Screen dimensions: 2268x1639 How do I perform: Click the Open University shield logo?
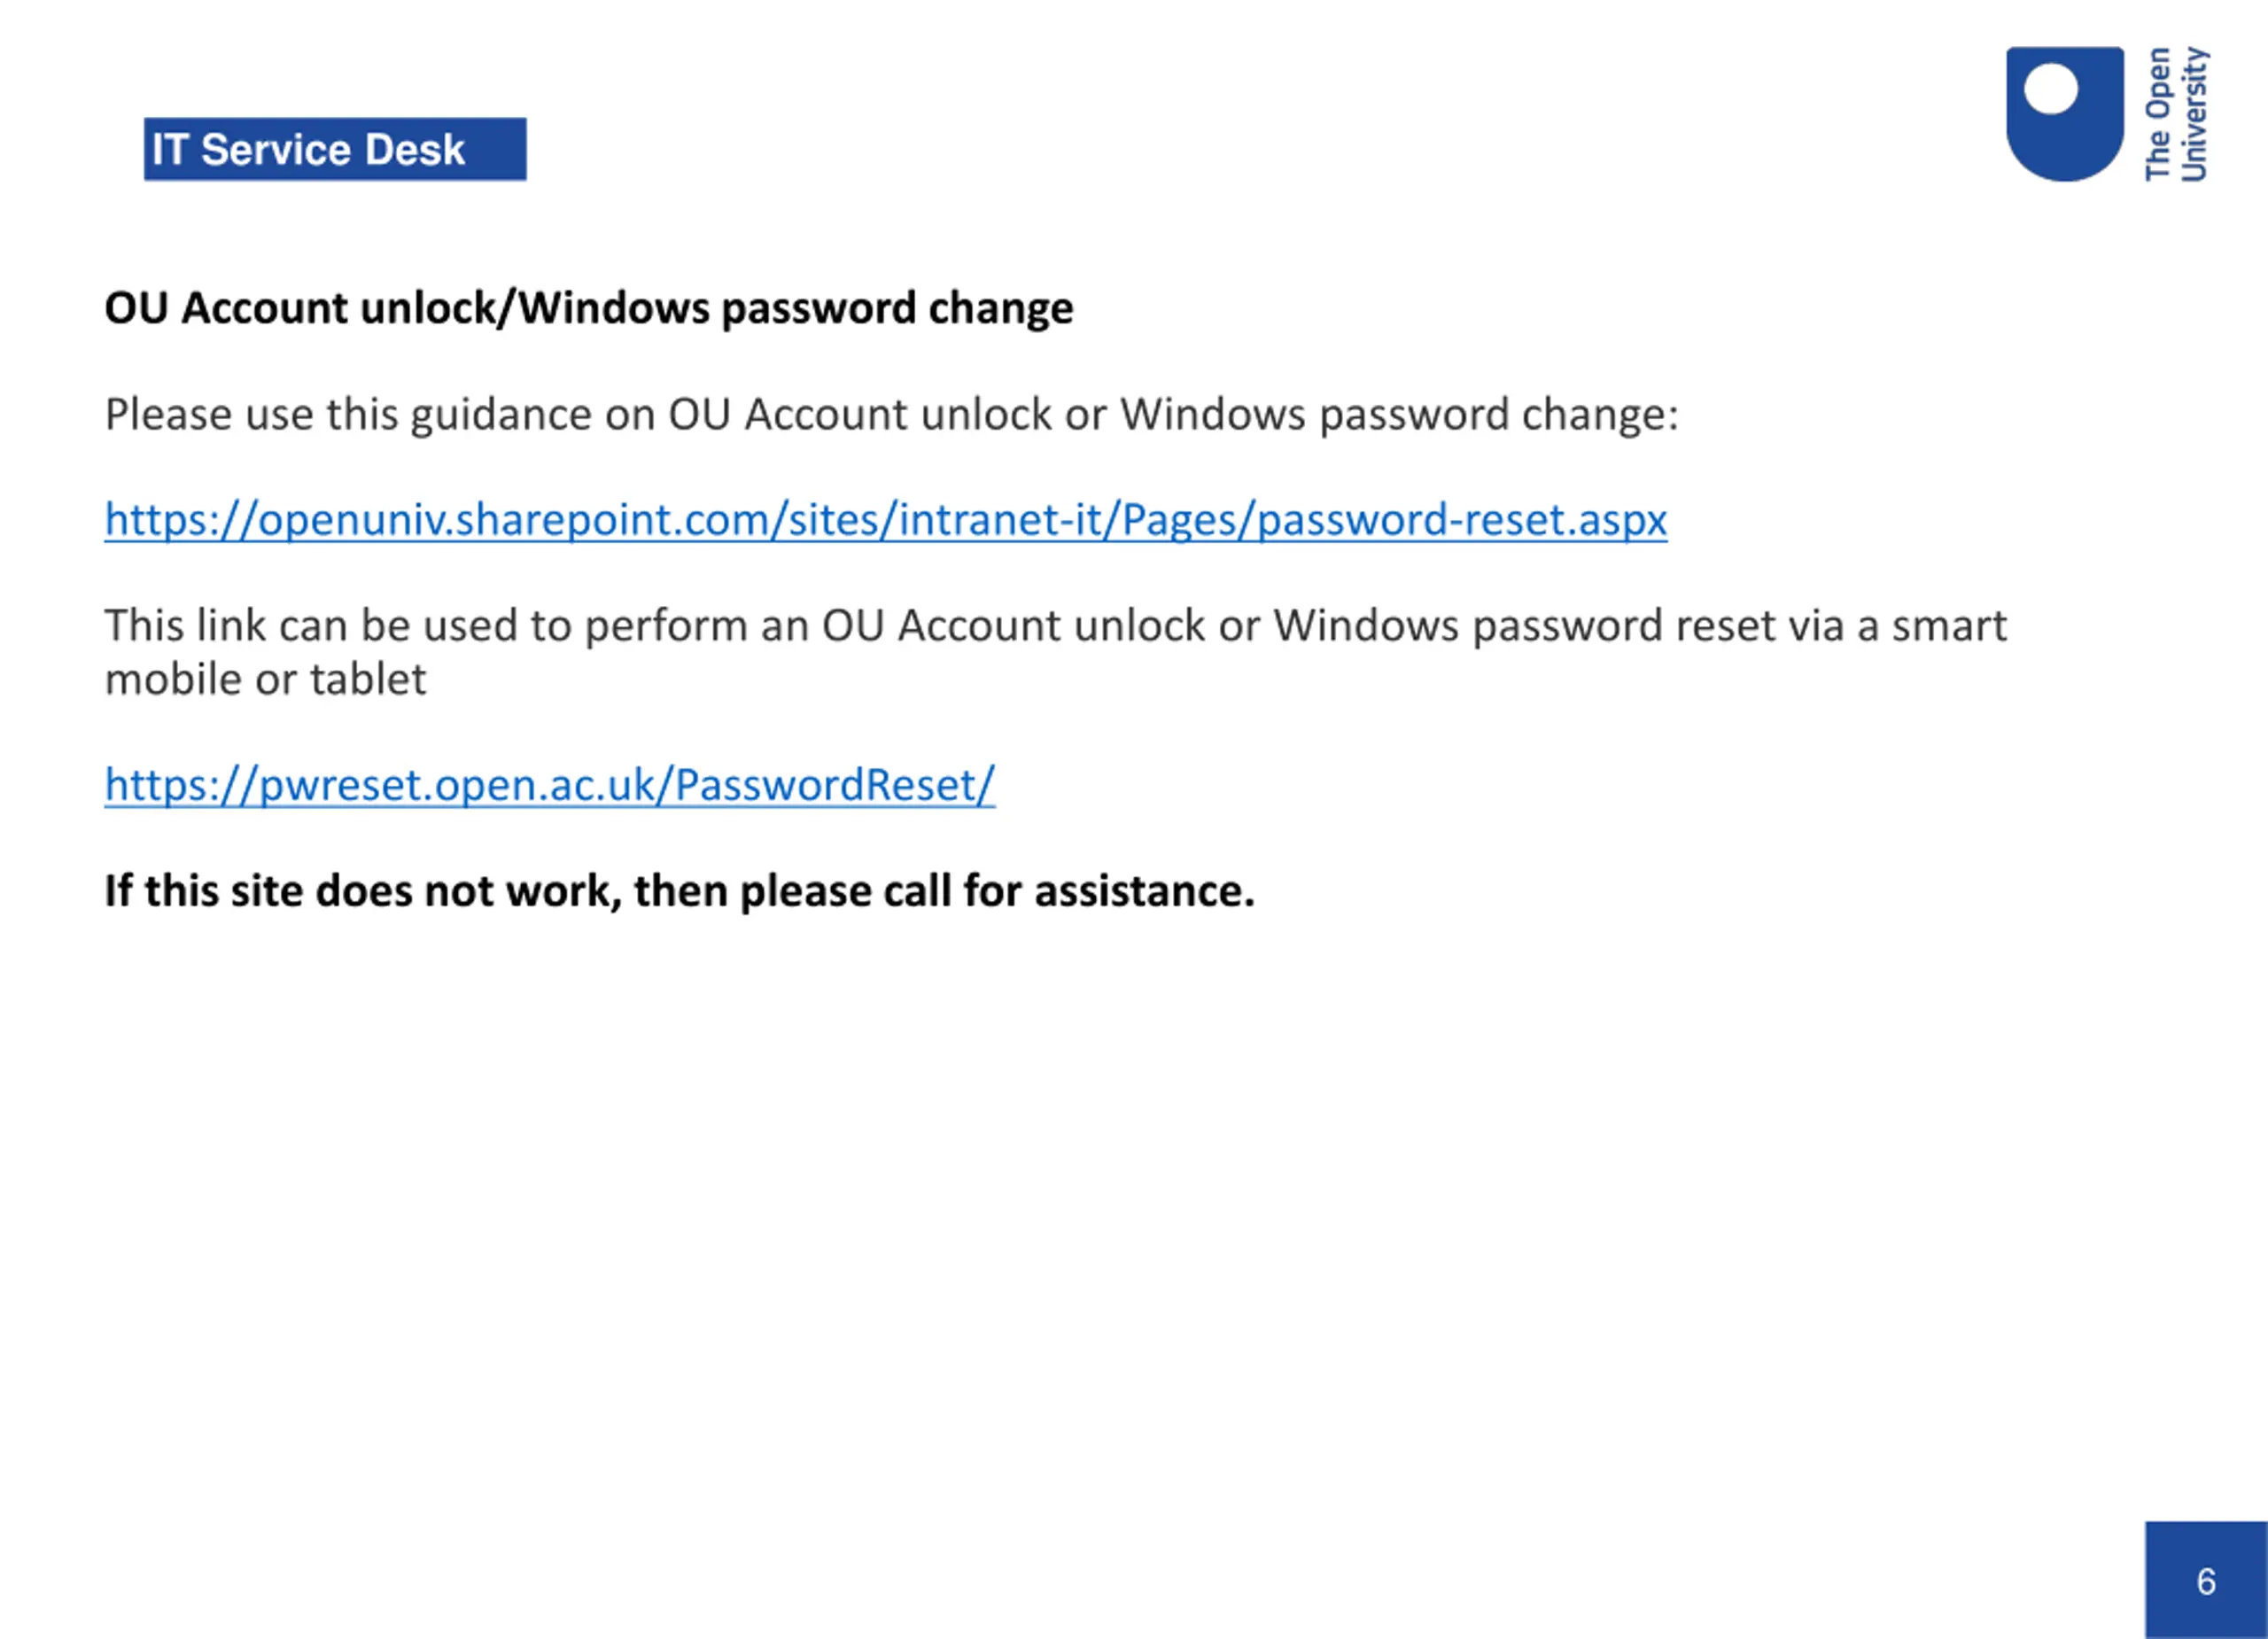tap(2063, 140)
